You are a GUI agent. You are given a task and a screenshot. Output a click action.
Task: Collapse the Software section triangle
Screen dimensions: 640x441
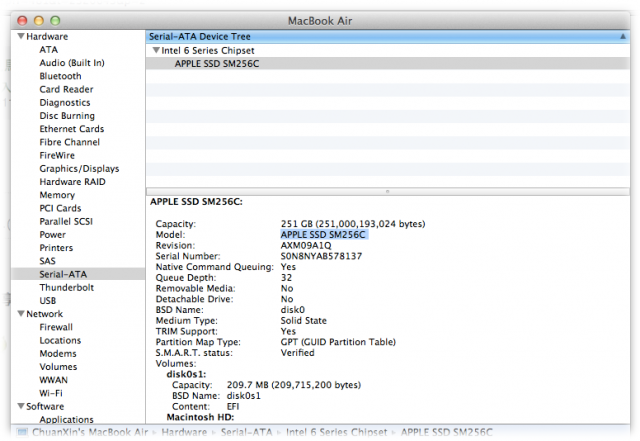(21, 406)
